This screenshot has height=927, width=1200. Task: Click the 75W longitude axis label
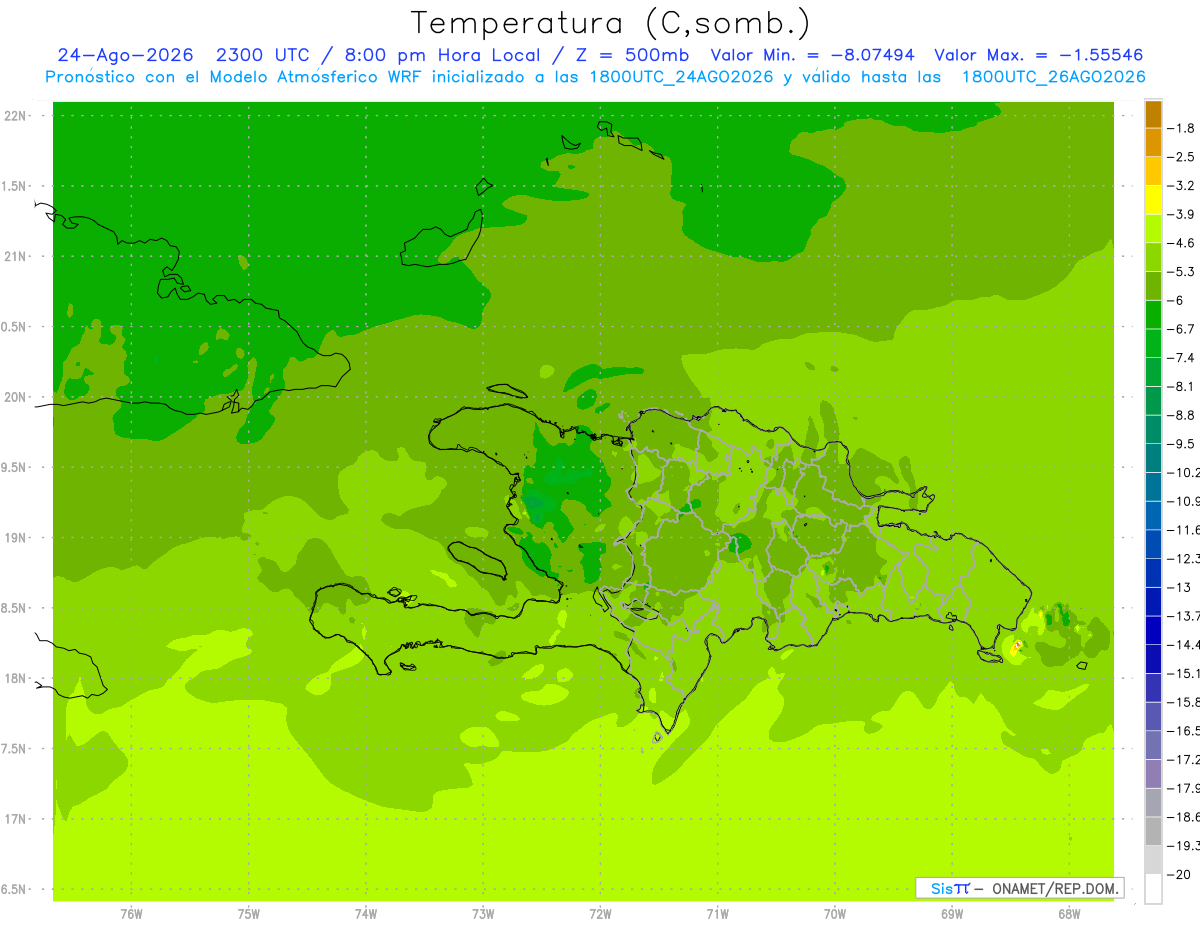(249, 914)
